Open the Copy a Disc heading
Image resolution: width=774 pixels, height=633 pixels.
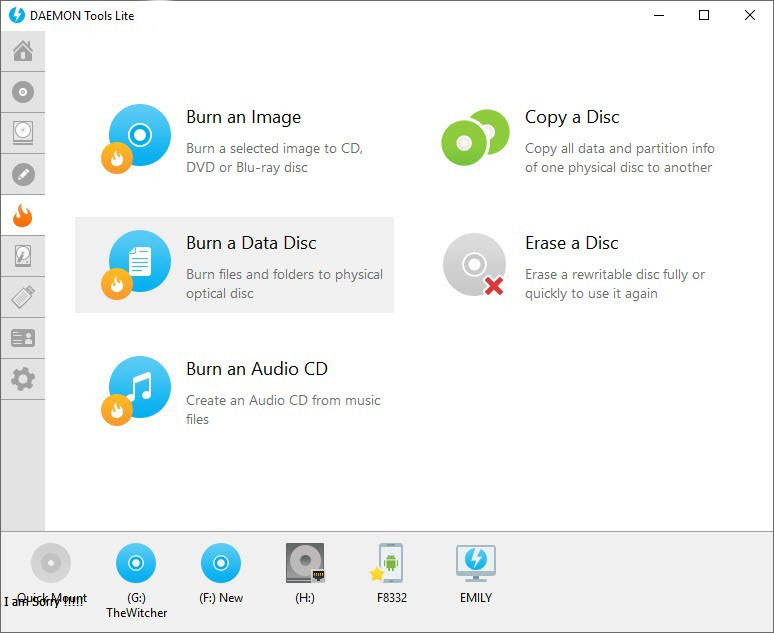pos(572,118)
